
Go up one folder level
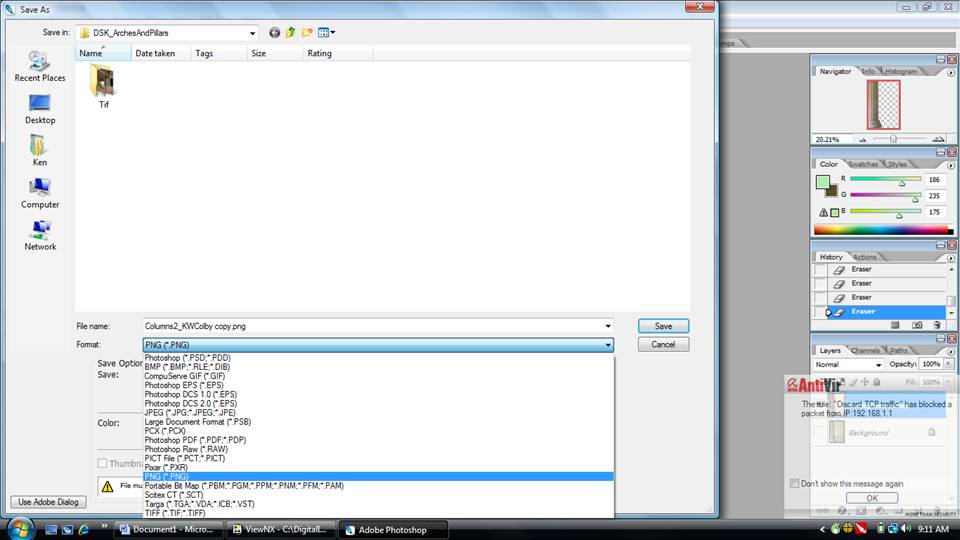coord(290,32)
